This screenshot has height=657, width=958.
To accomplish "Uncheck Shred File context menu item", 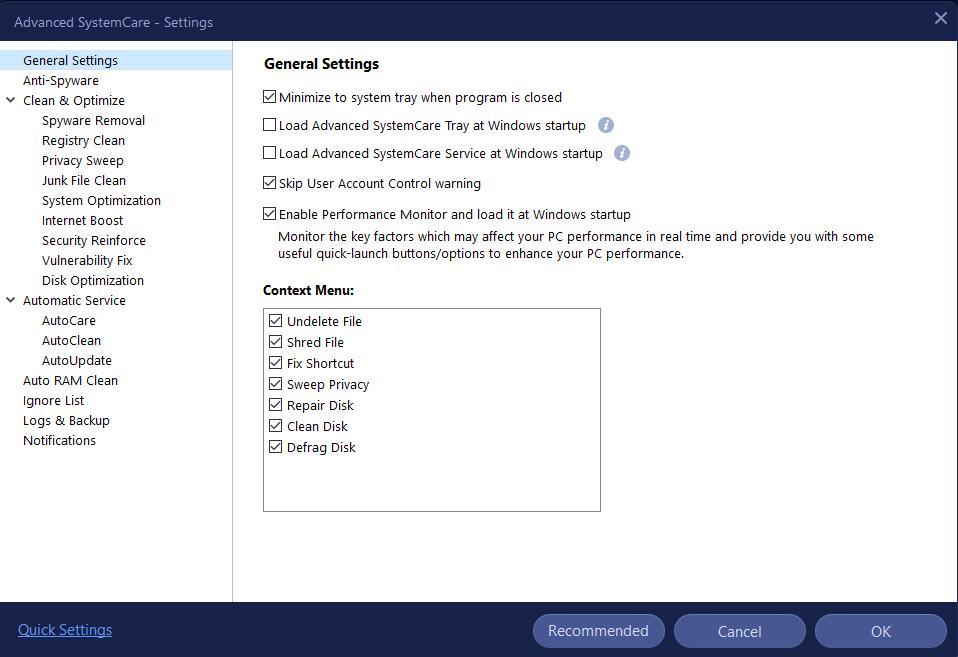I will pyautogui.click(x=276, y=342).
